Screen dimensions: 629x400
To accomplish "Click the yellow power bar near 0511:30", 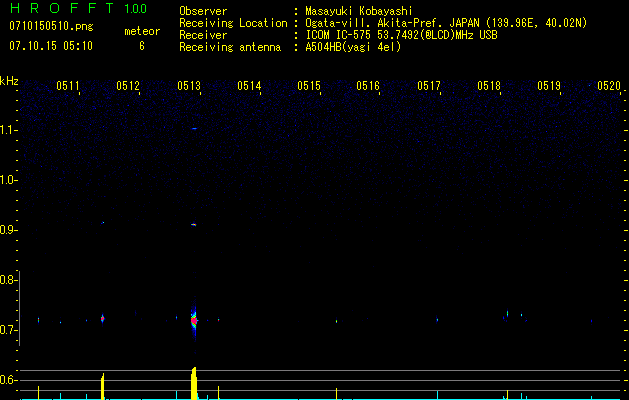I will (102, 386).
